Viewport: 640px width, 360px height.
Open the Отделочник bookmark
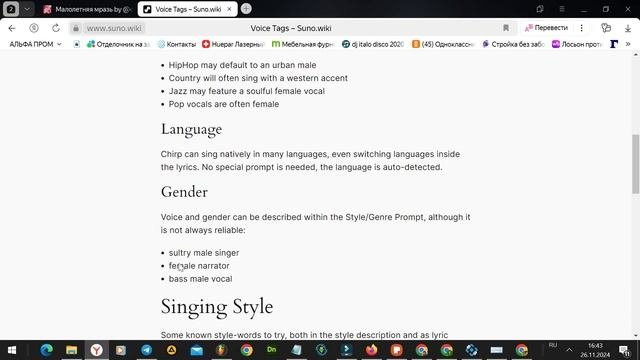(118, 44)
